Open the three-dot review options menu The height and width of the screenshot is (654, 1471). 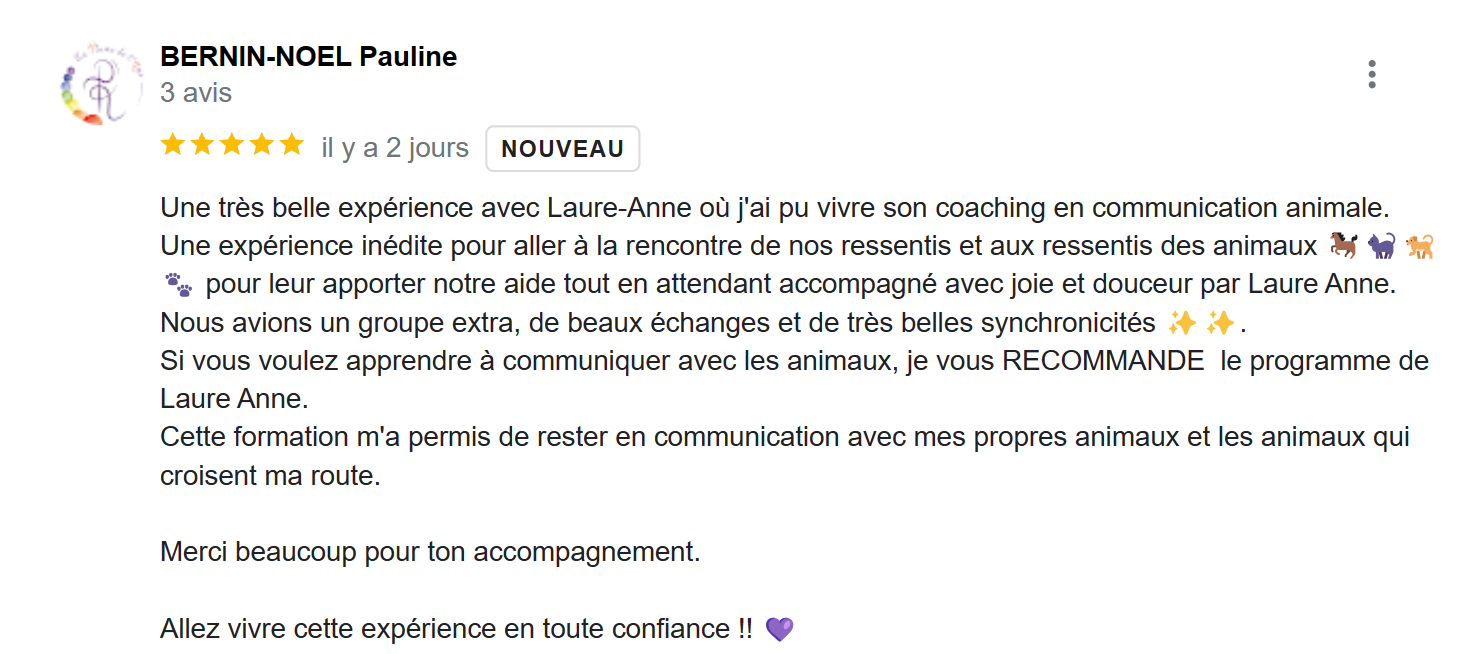pos(1371,74)
